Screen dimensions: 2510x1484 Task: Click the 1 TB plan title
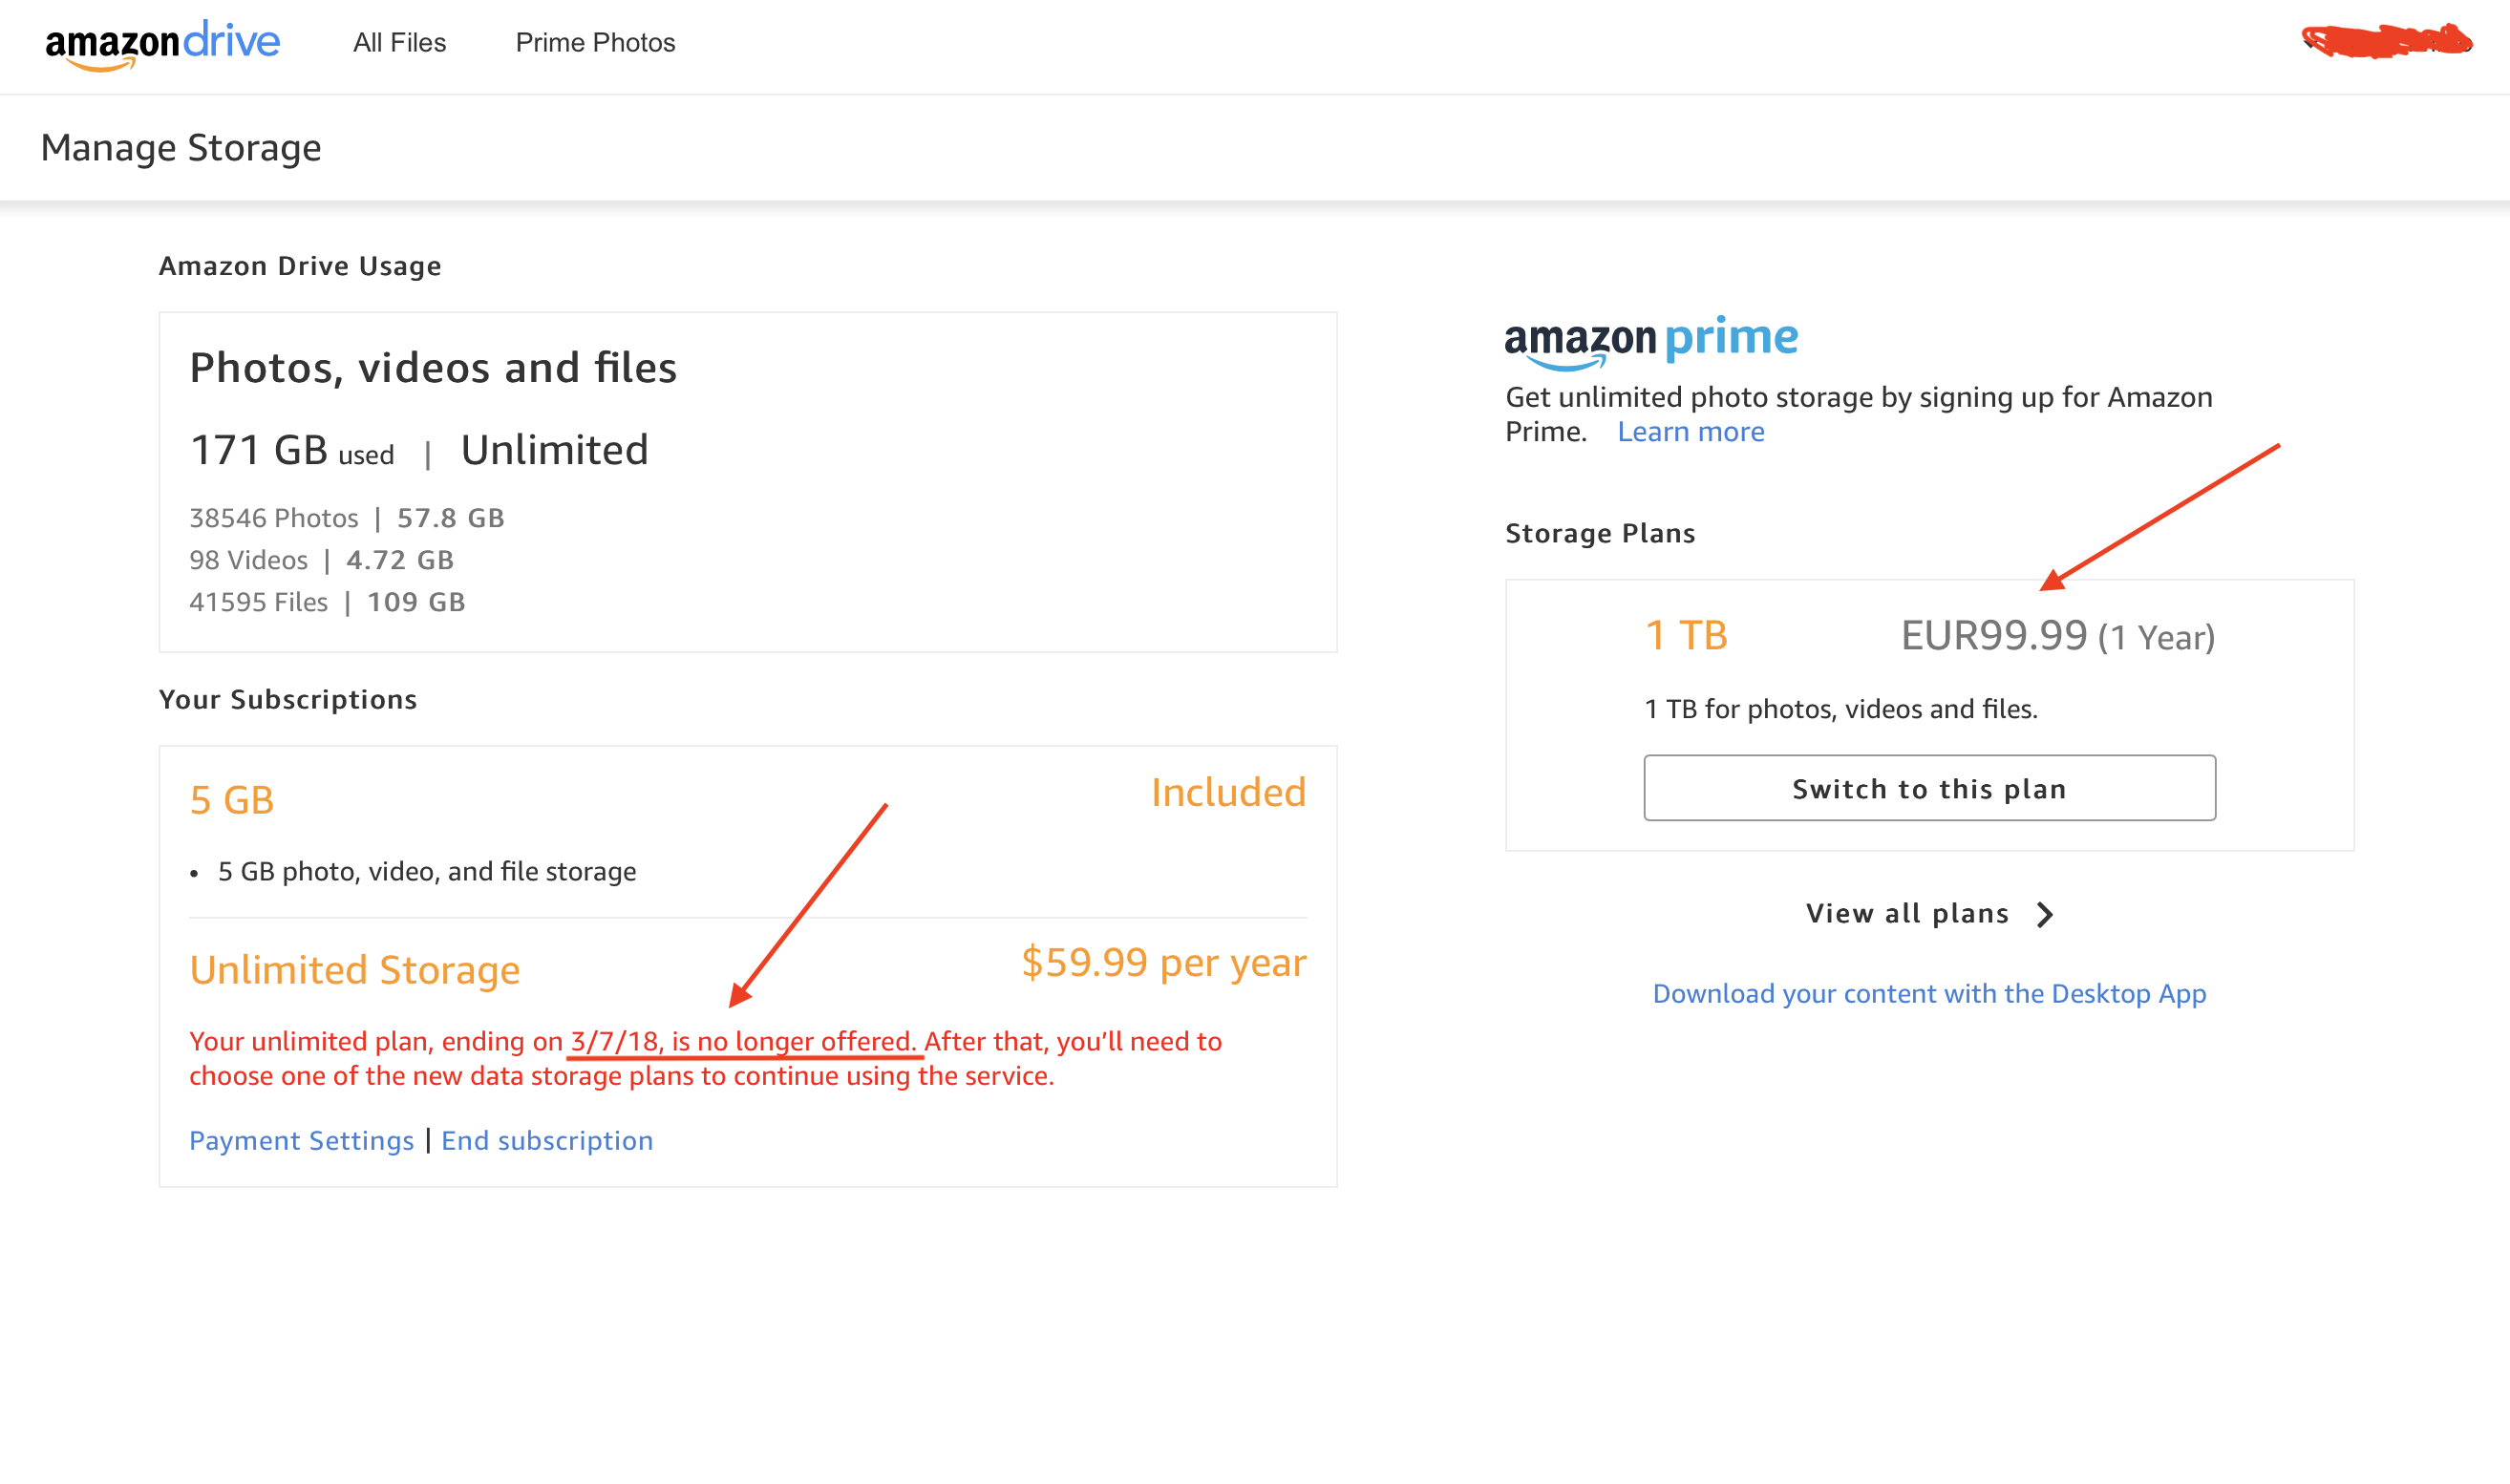(x=1686, y=636)
